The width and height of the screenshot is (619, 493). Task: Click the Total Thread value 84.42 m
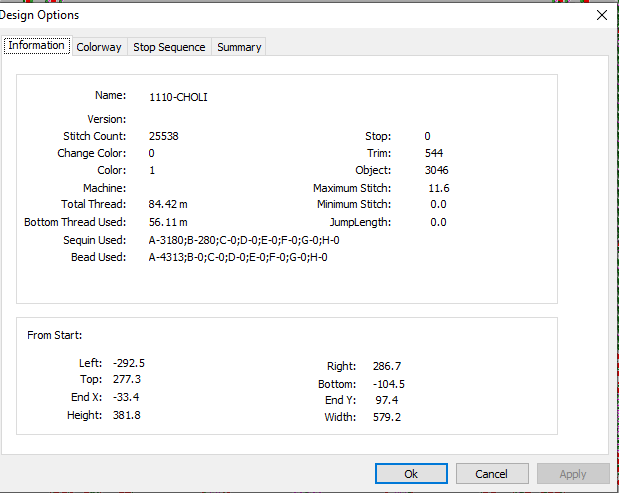(x=168, y=204)
